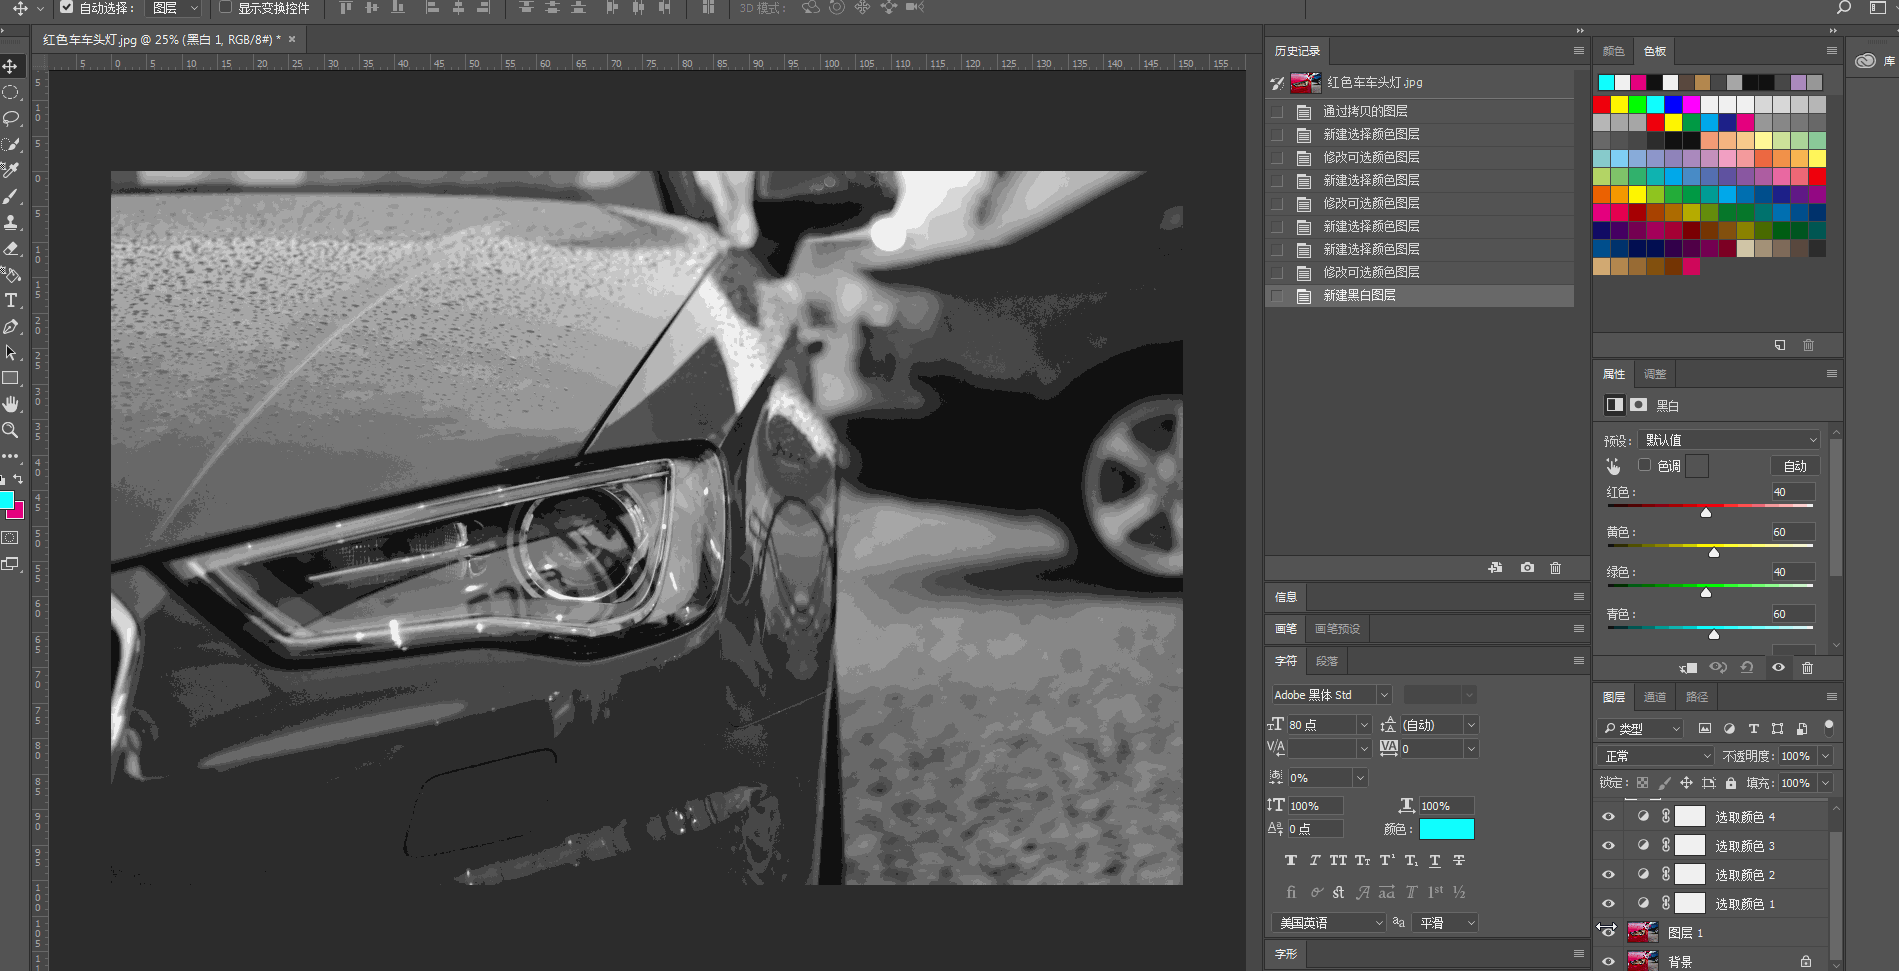Hide the 选取颜色 3 layer
The image size is (1899, 971).
1608,846
